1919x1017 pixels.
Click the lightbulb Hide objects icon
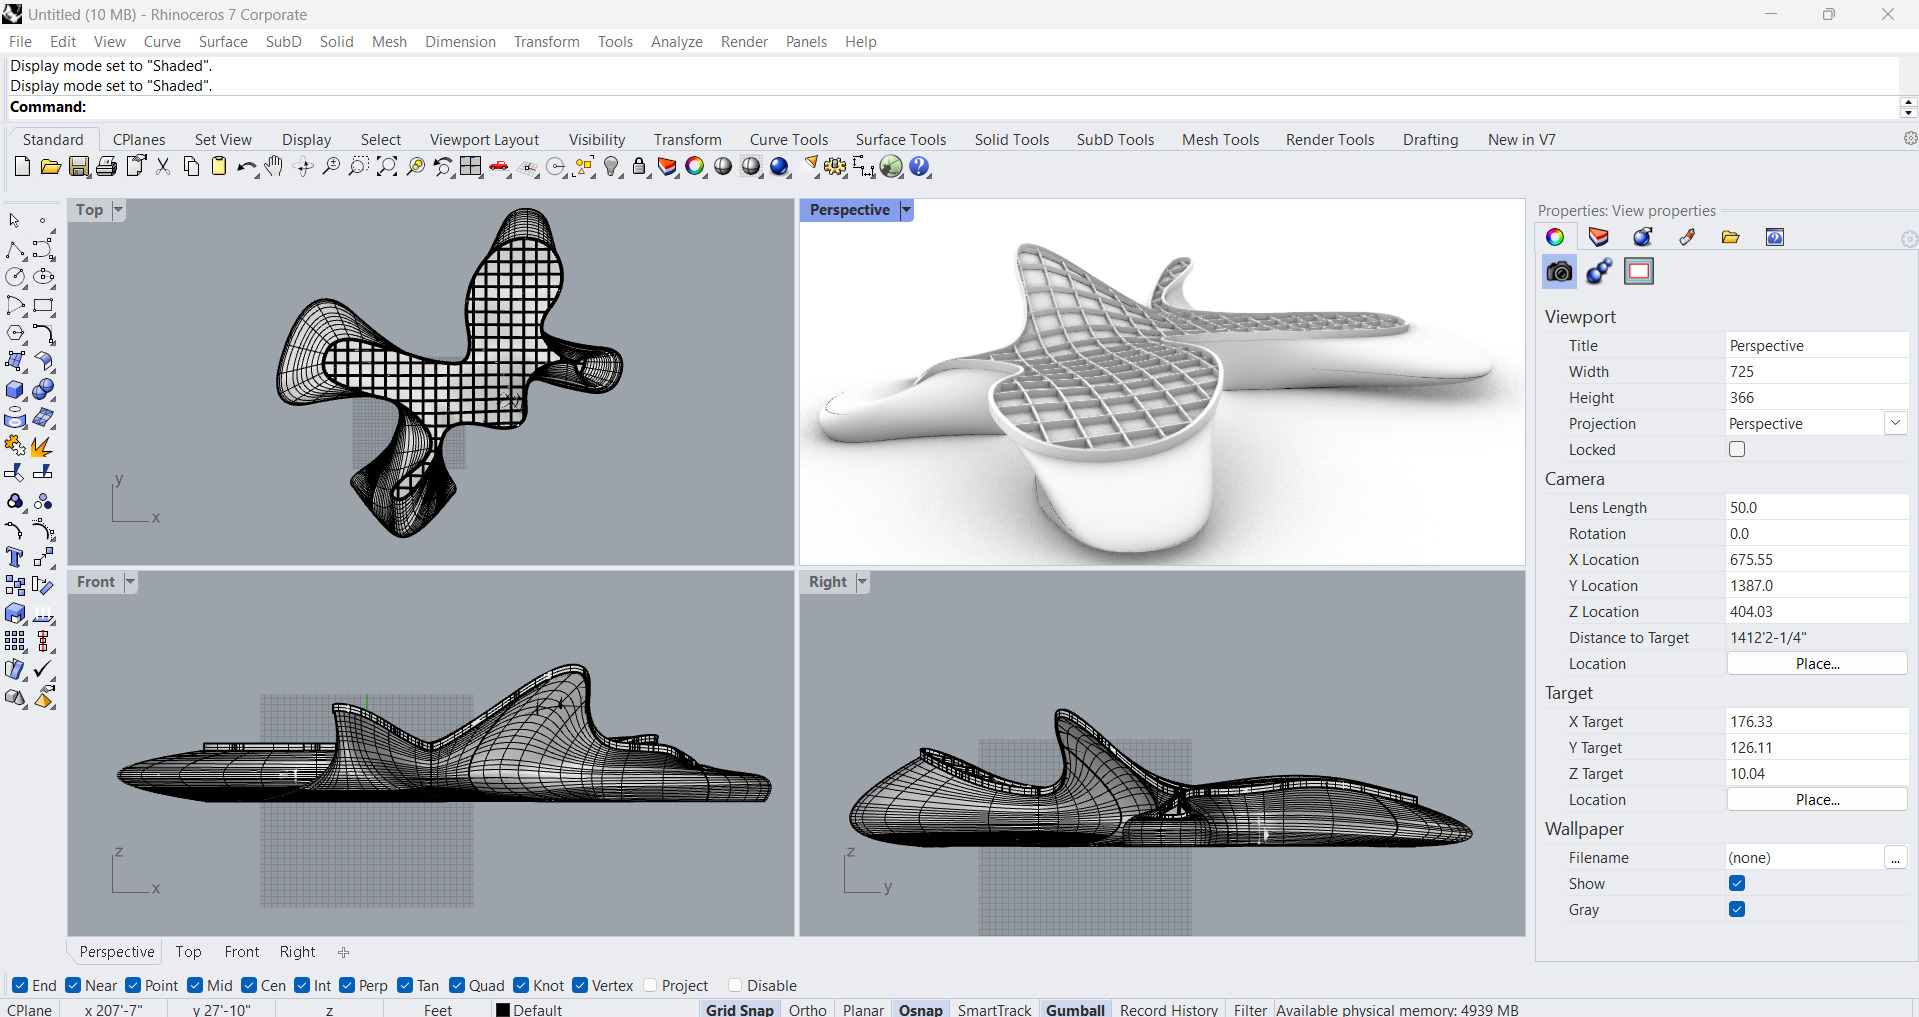coord(612,167)
